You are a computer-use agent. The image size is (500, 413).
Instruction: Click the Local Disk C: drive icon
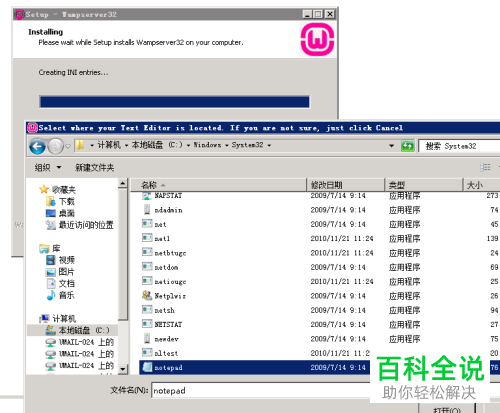tap(51, 330)
